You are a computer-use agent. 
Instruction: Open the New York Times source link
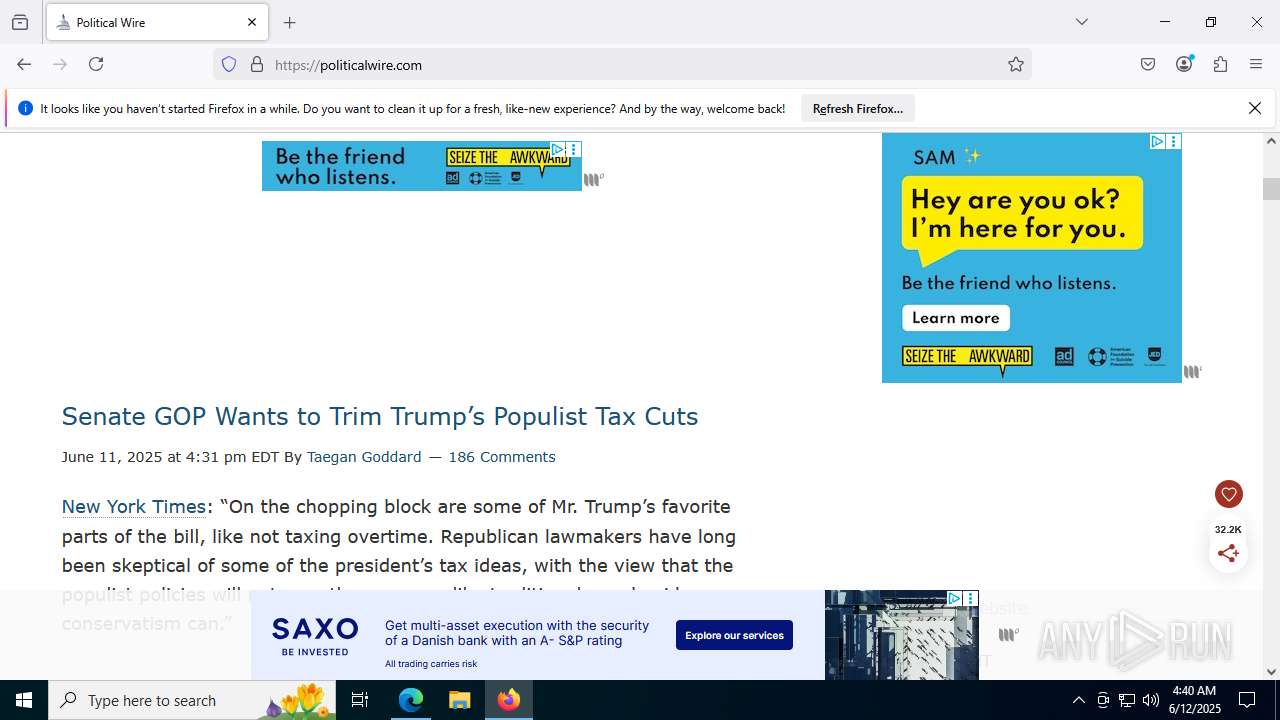pyautogui.click(x=134, y=507)
